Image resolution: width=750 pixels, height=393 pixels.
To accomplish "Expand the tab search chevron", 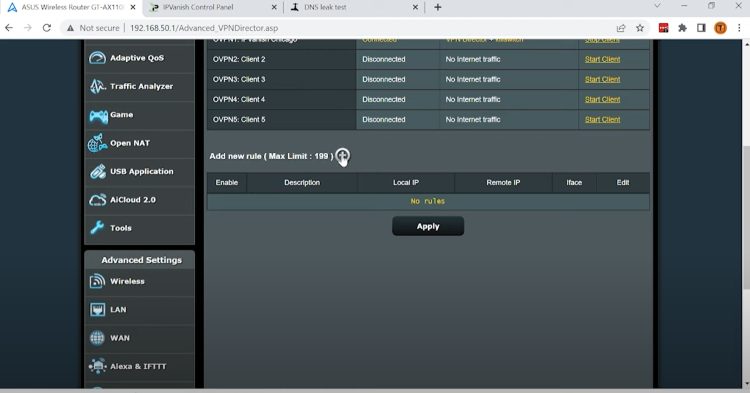I will pyautogui.click(x=657, y=6).
